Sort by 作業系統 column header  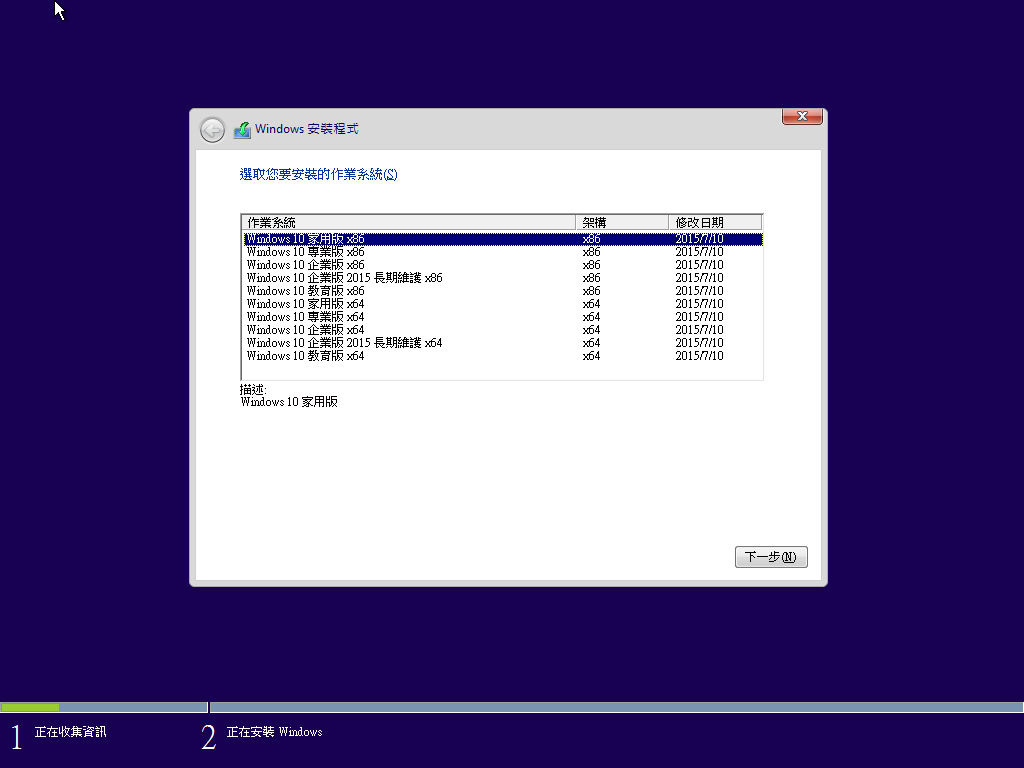(x=408, y=222)
